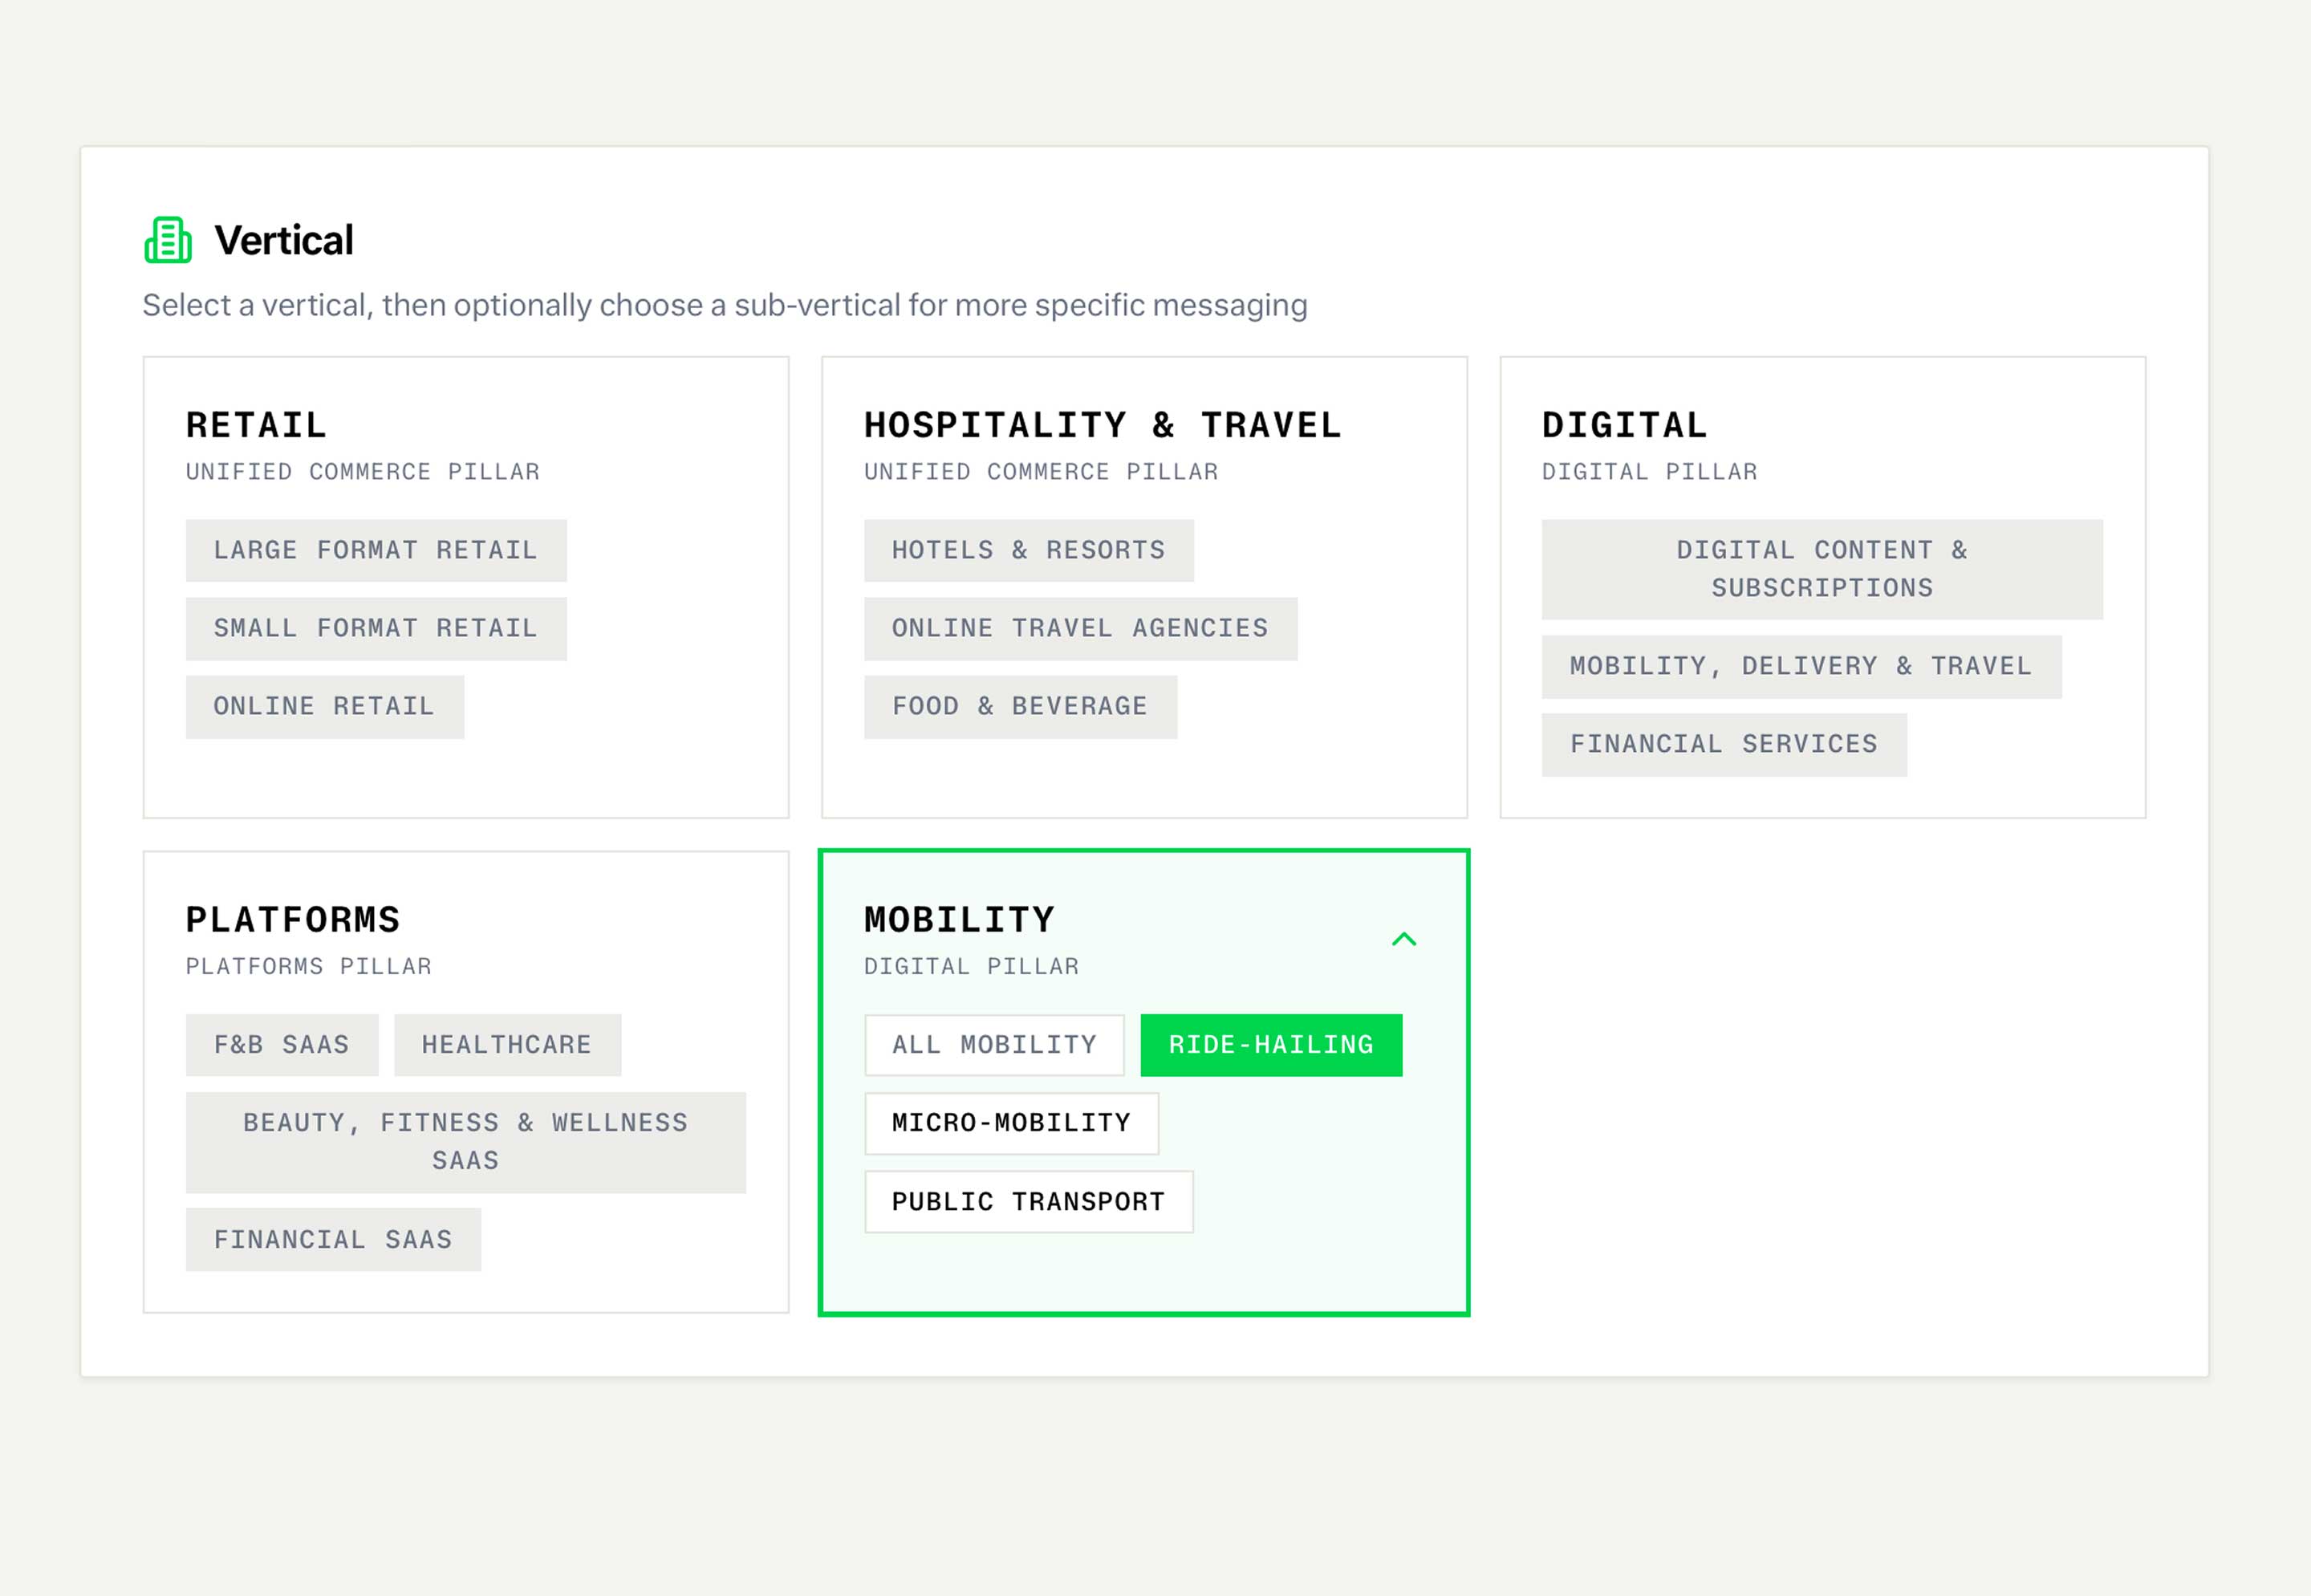Choose the F&B SaaS chip

click(281, 1045)
